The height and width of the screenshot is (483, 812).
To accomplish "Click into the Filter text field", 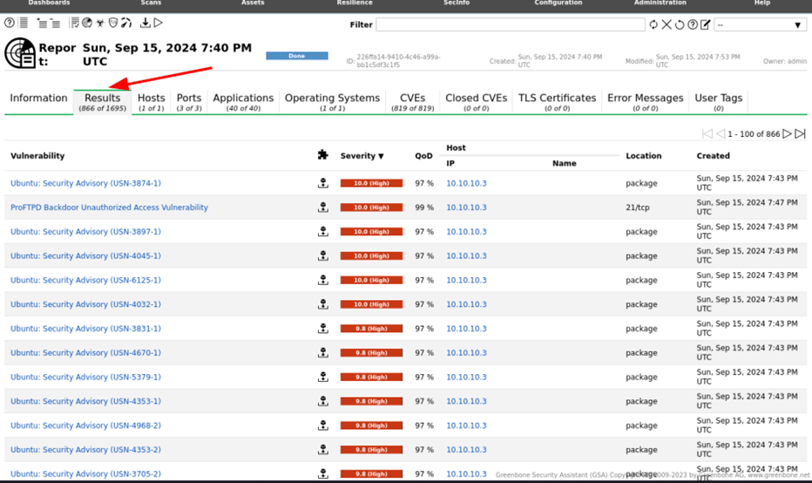I will (510, 25).
